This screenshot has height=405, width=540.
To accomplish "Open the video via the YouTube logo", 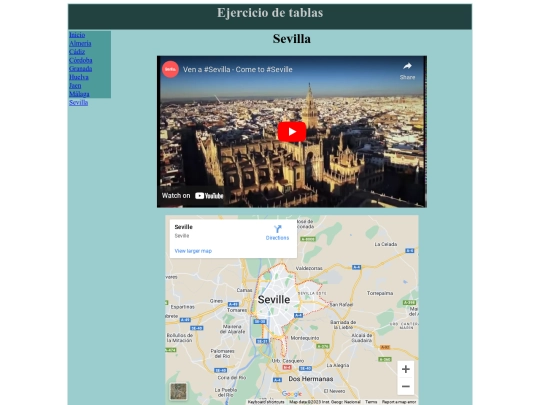I will (x=209, y=196).
